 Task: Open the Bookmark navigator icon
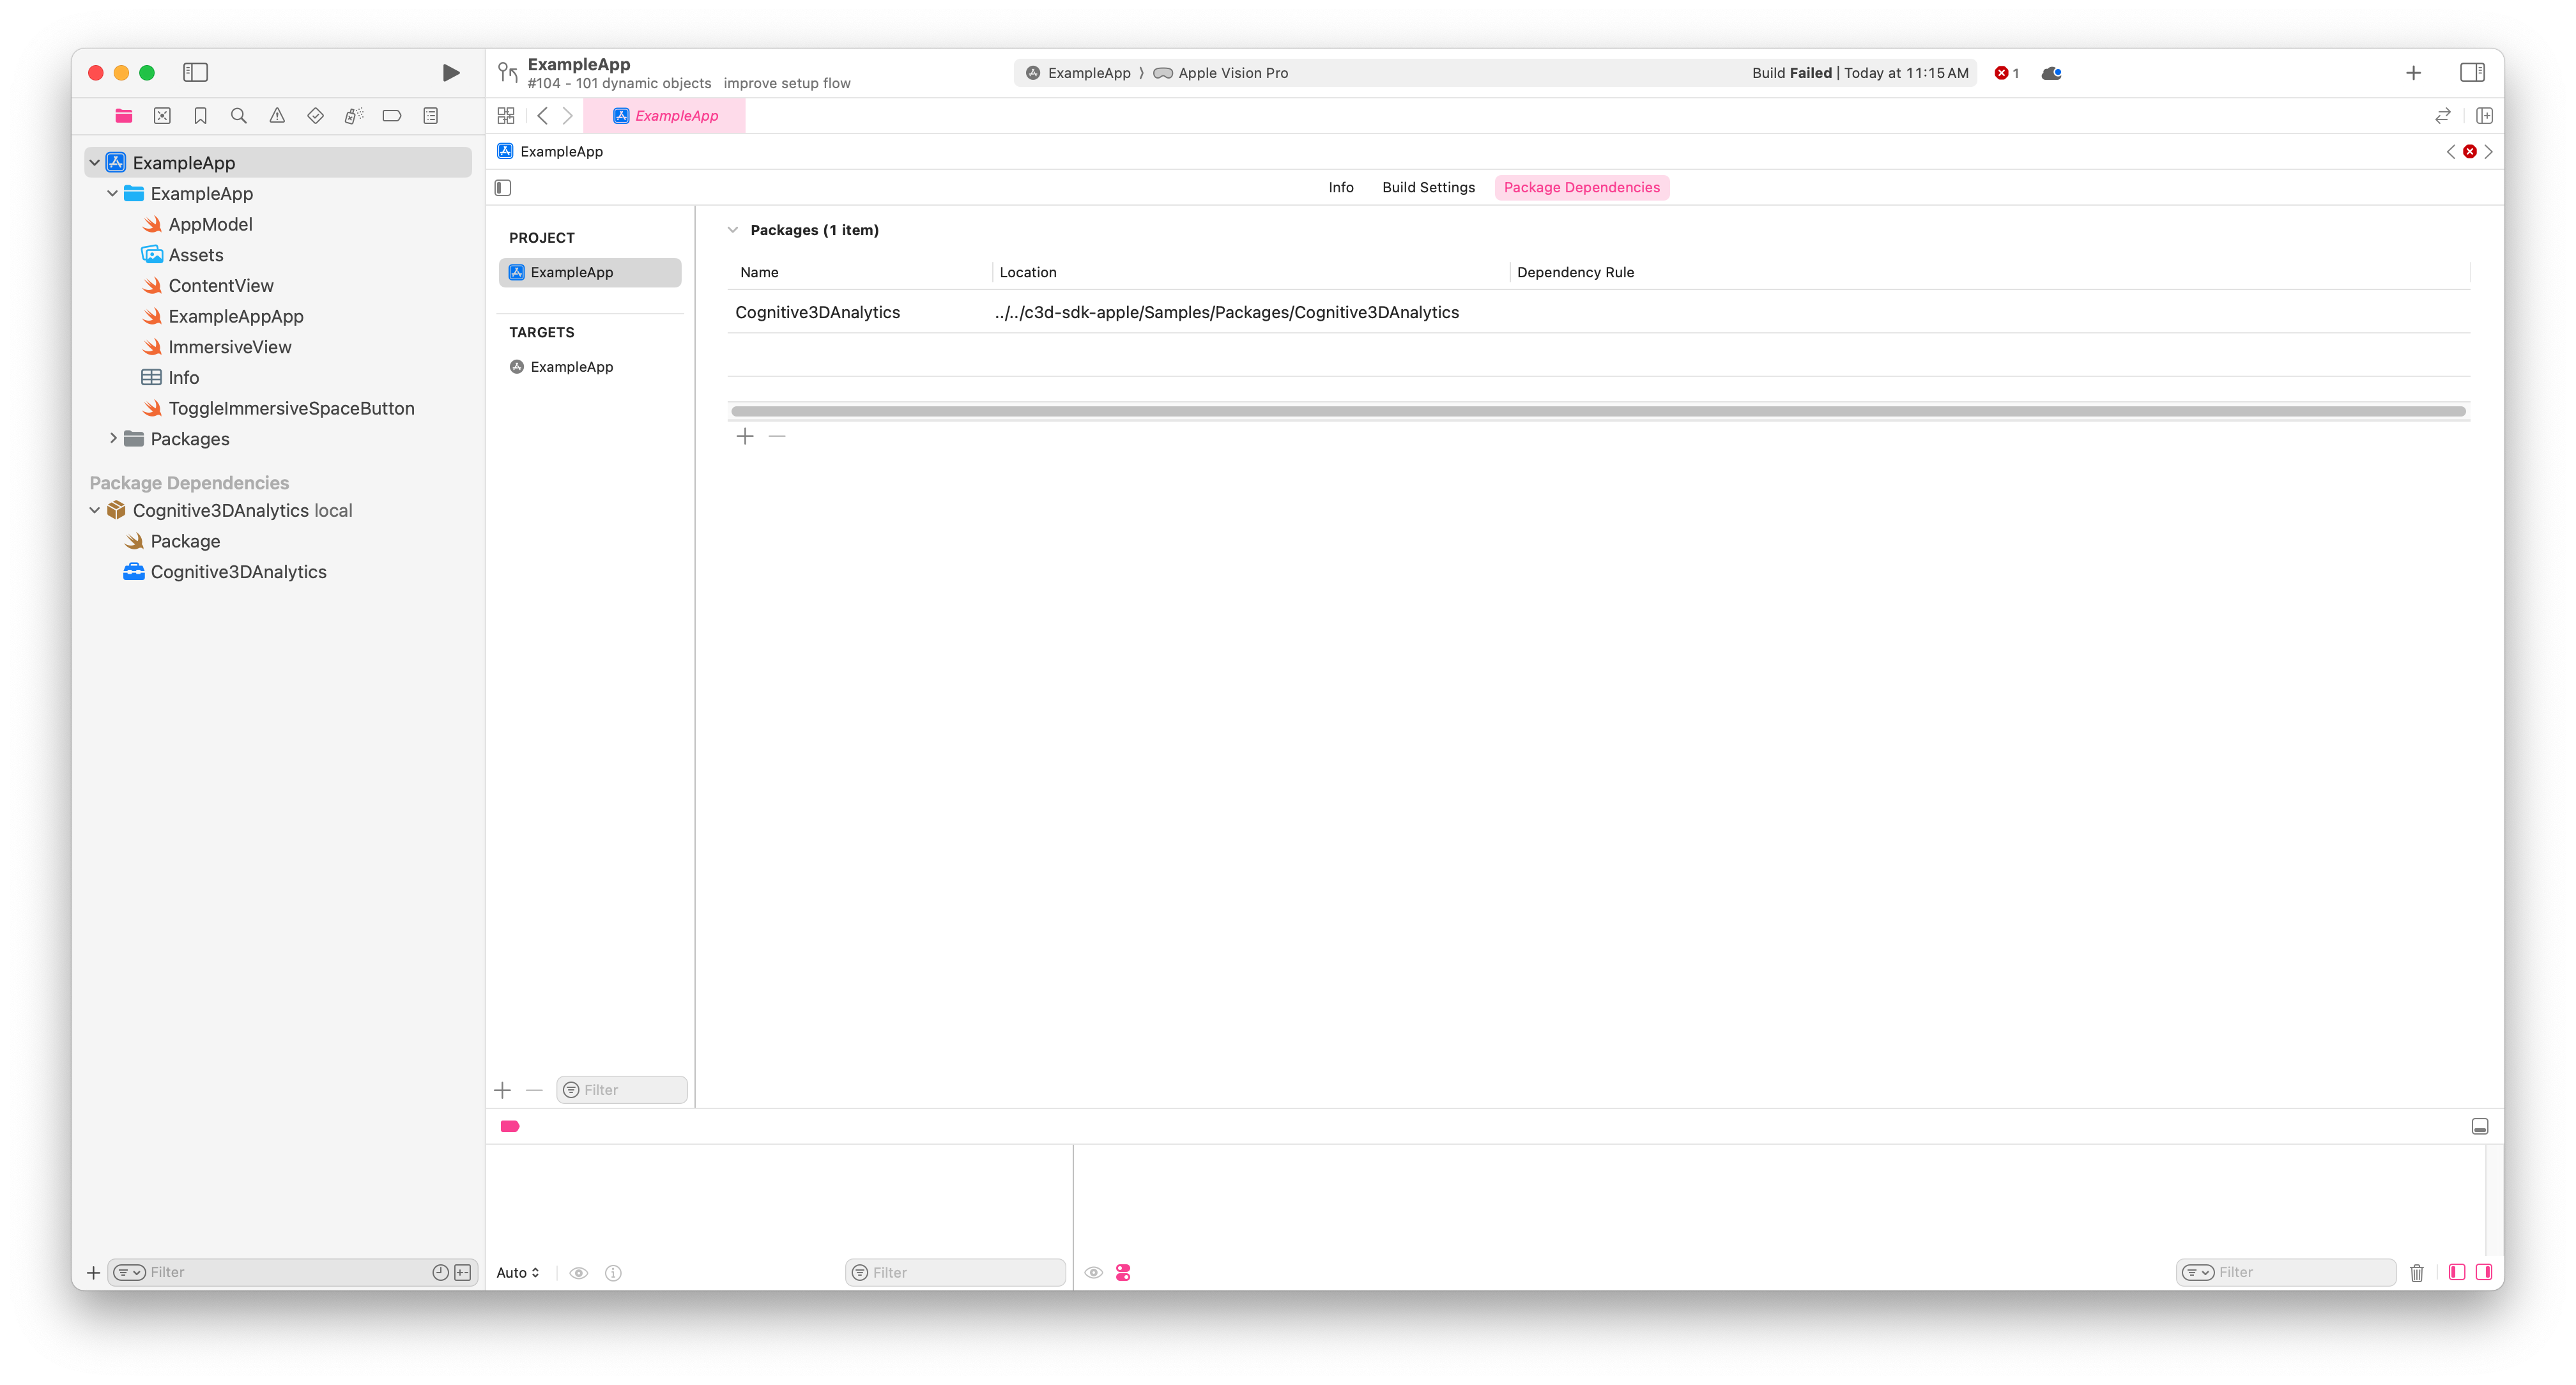tap(200, 116)
